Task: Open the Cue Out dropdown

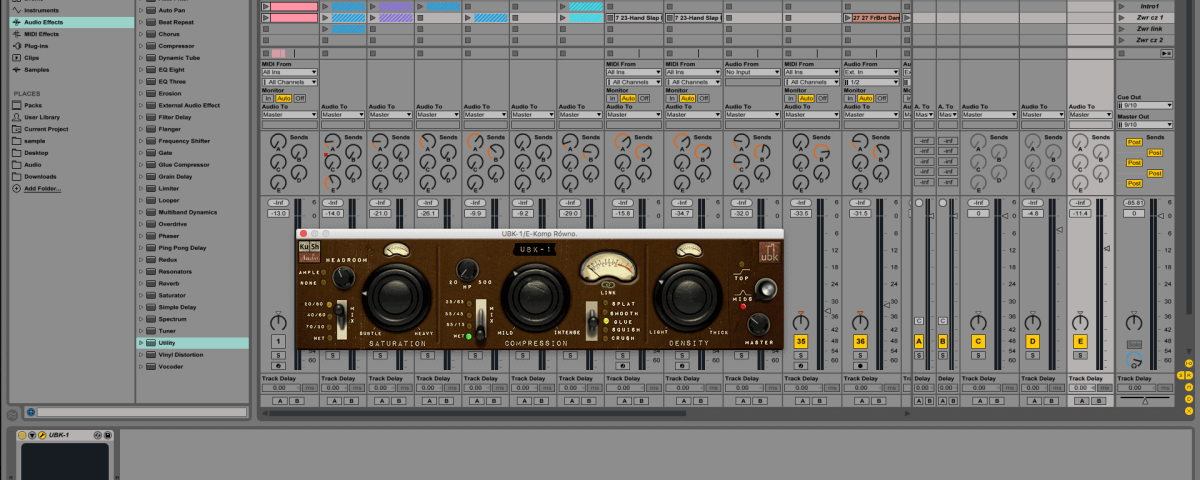Action: click(1143, 104)
